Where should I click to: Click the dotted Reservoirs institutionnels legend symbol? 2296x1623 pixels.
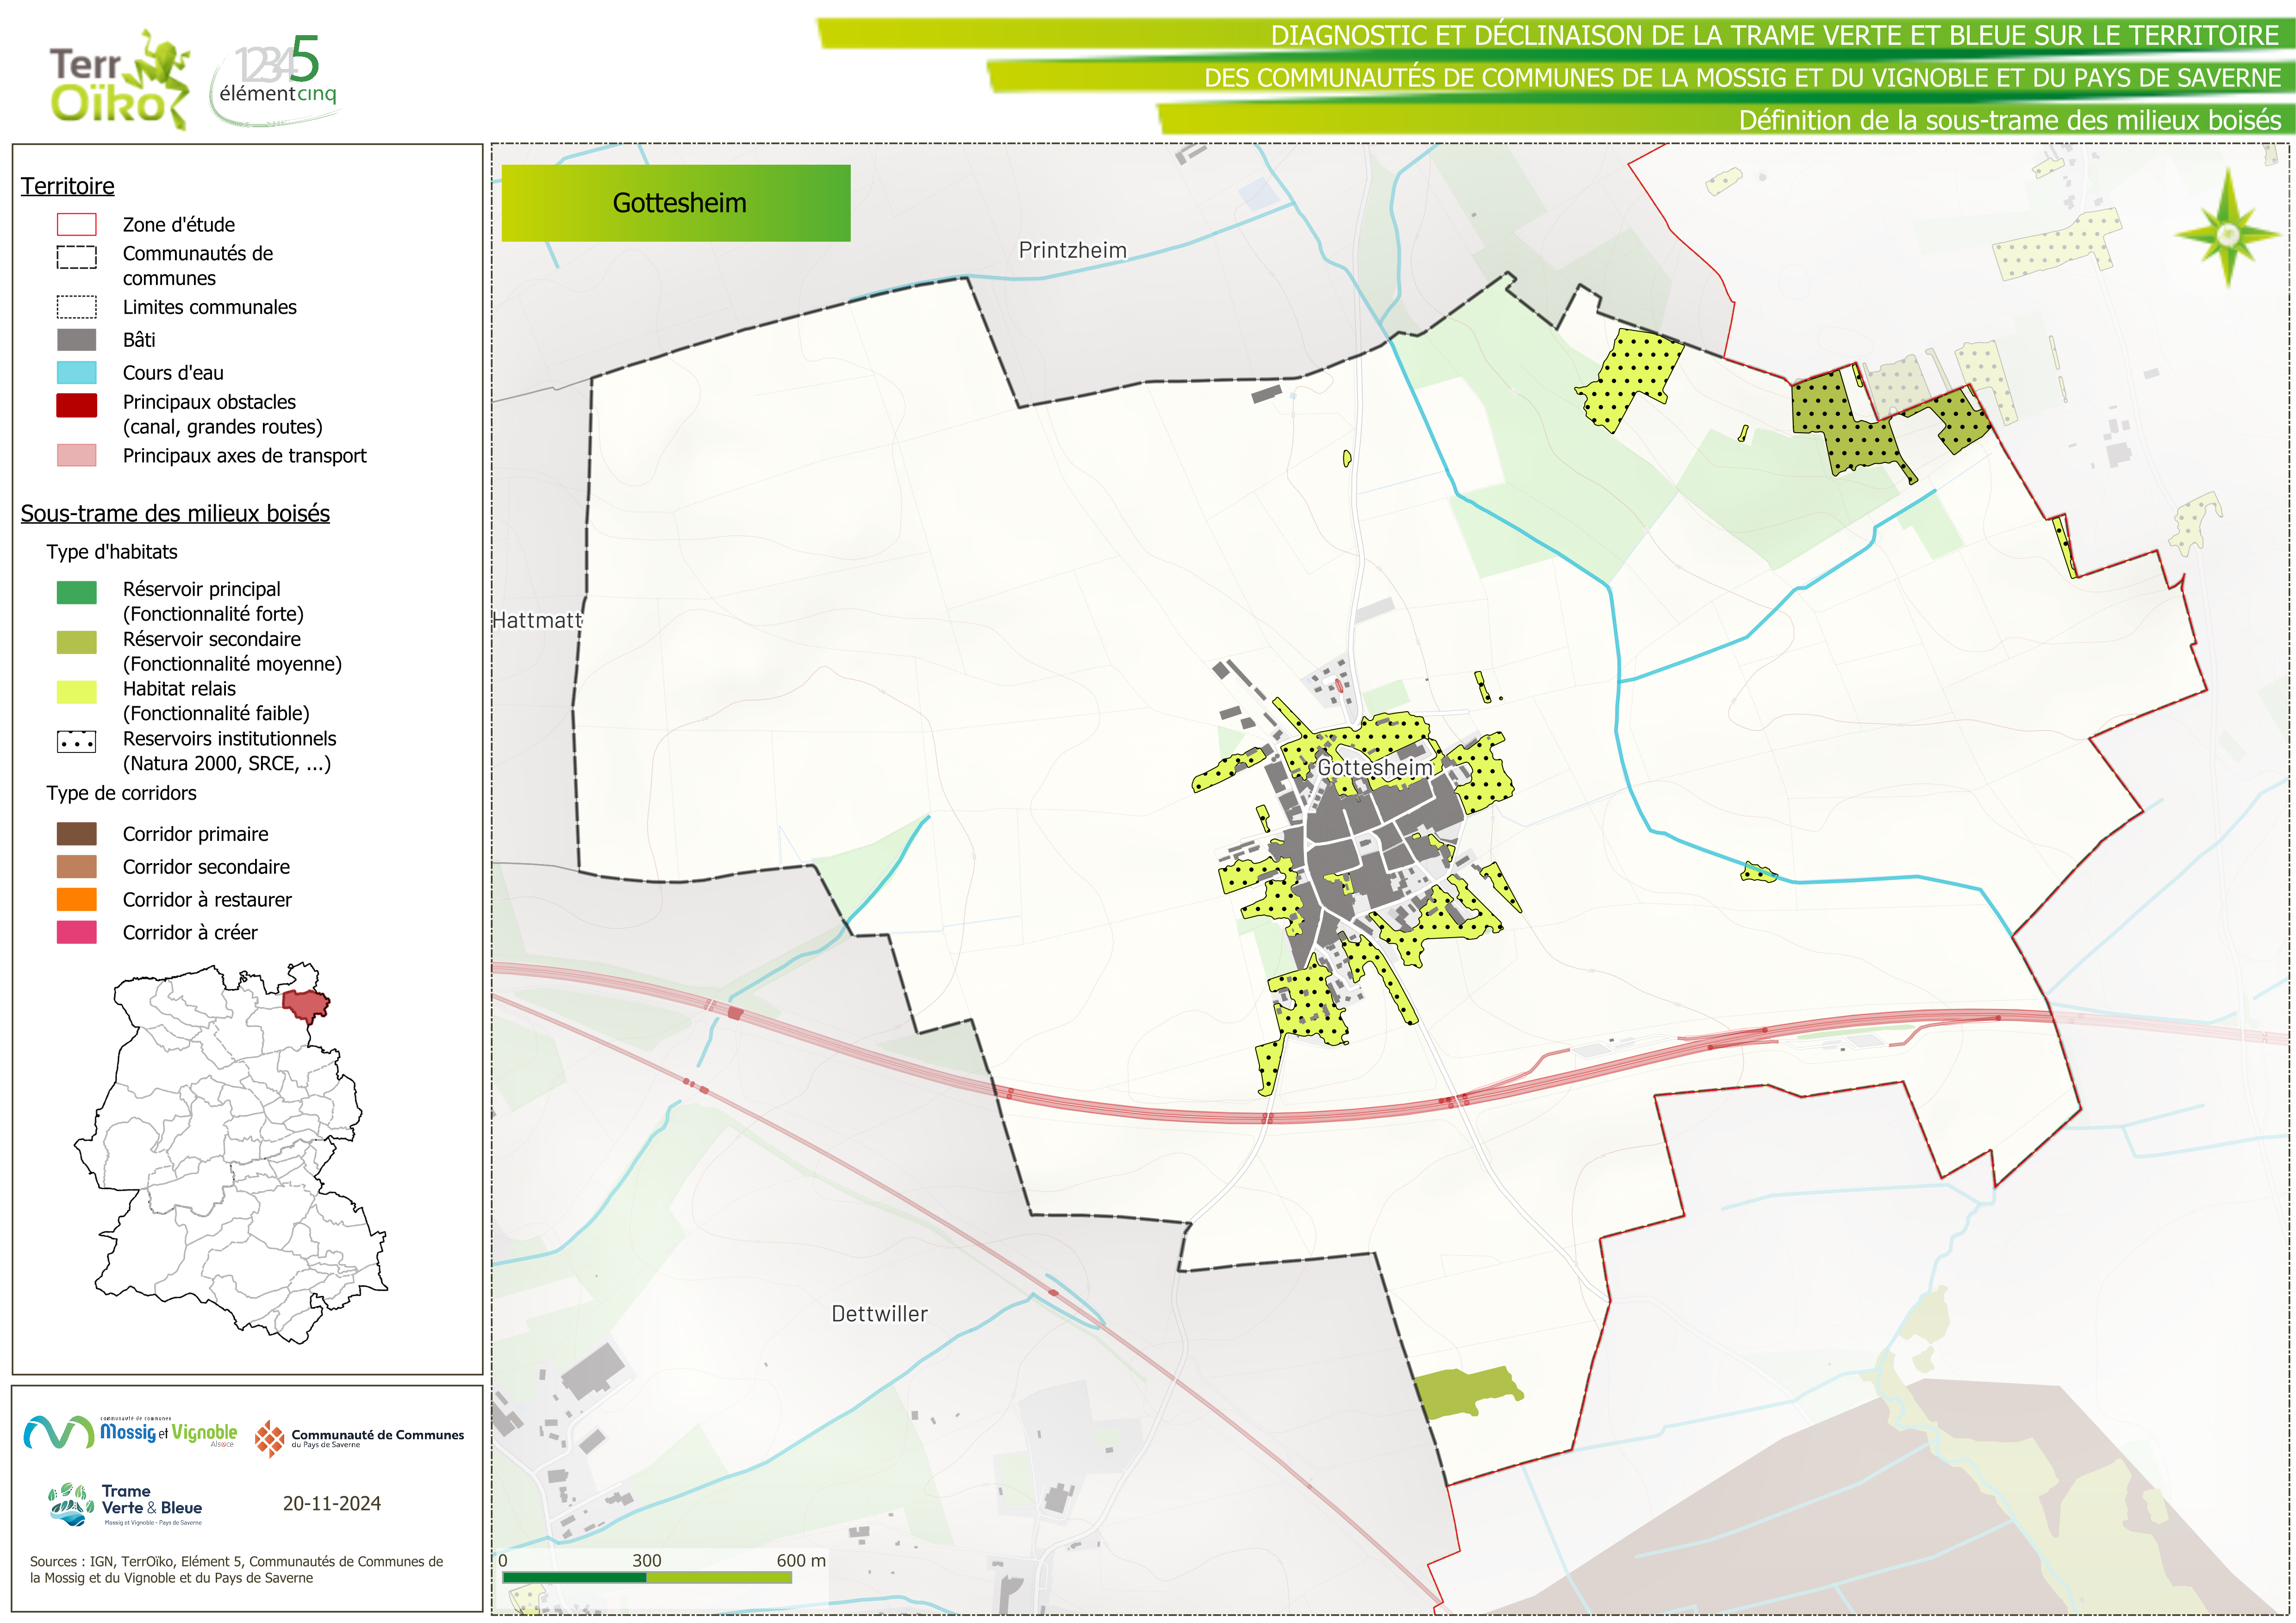[x=77, y=742]
